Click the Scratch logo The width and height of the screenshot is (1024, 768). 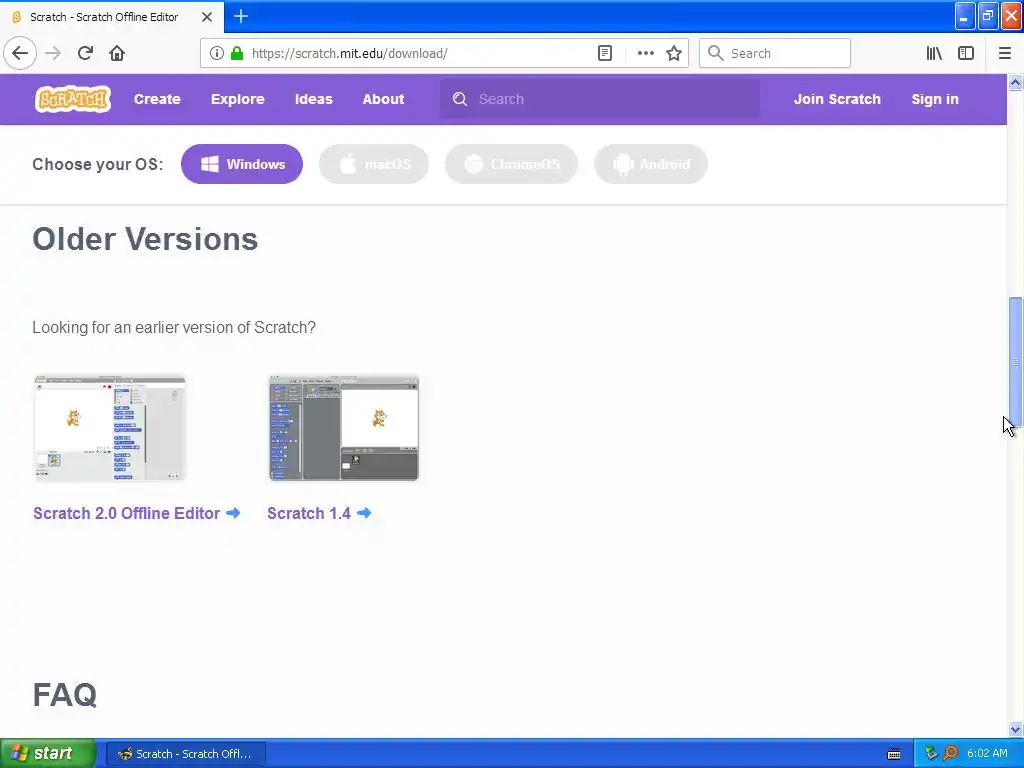(72, 99)
